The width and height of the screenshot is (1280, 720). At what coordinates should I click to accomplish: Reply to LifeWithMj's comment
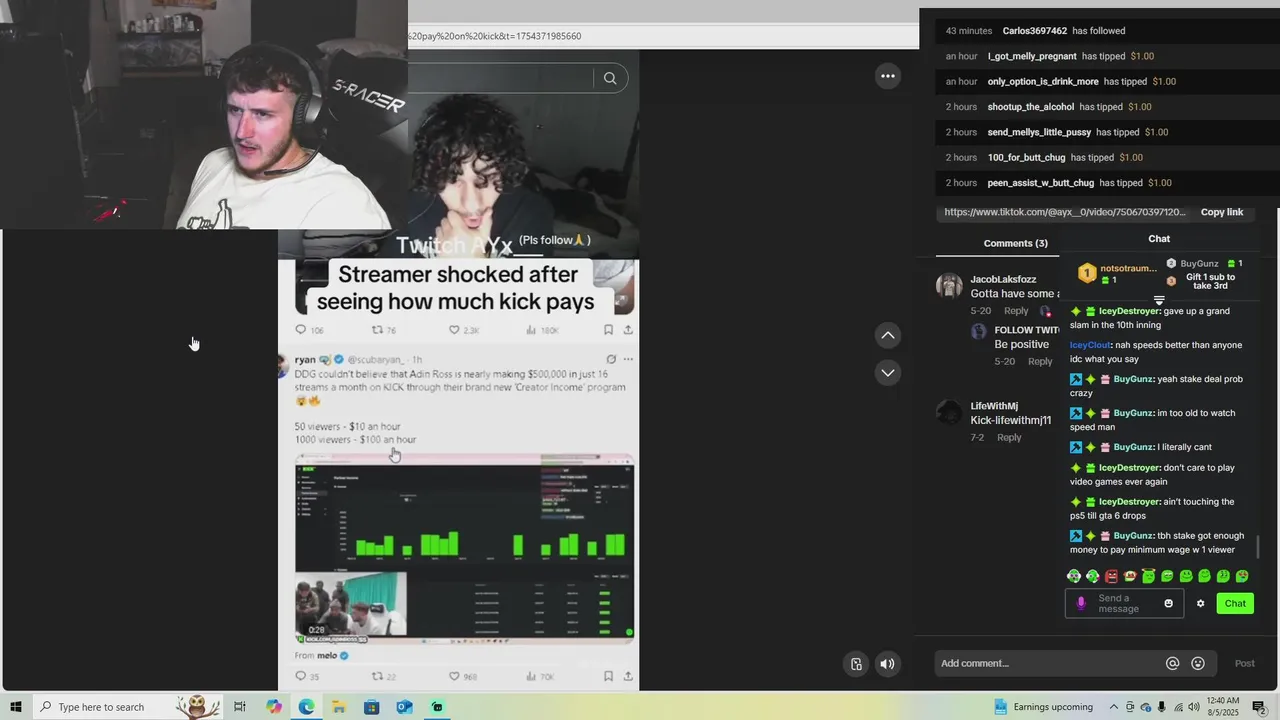pyautogui.click(x=1009, y=437)
